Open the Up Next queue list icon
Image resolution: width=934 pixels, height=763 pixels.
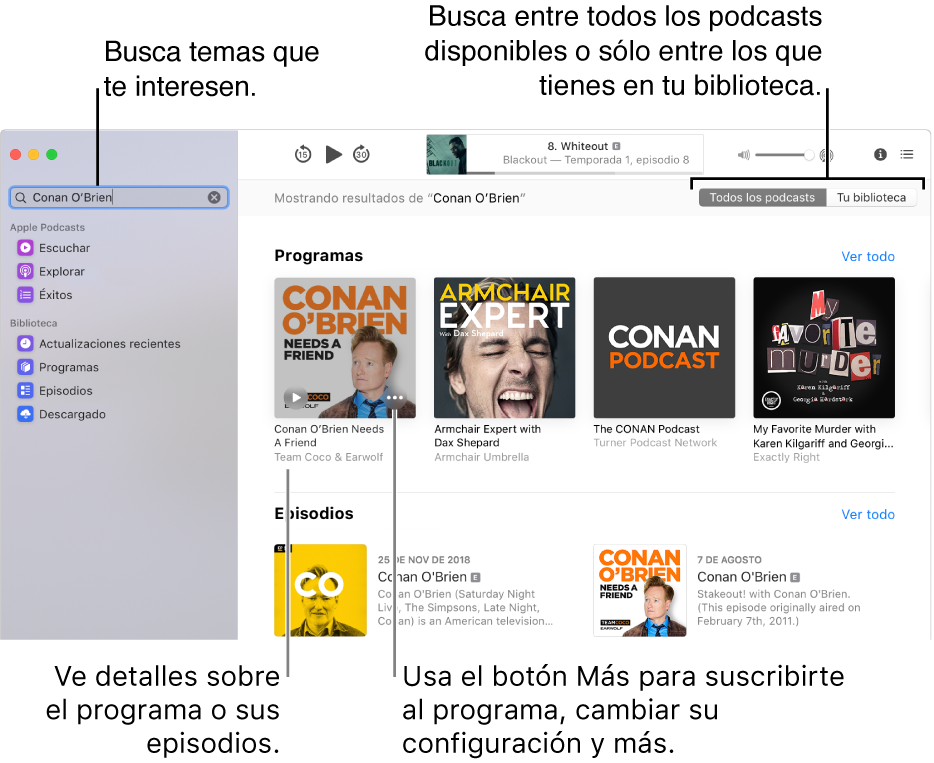click(907, 154)
